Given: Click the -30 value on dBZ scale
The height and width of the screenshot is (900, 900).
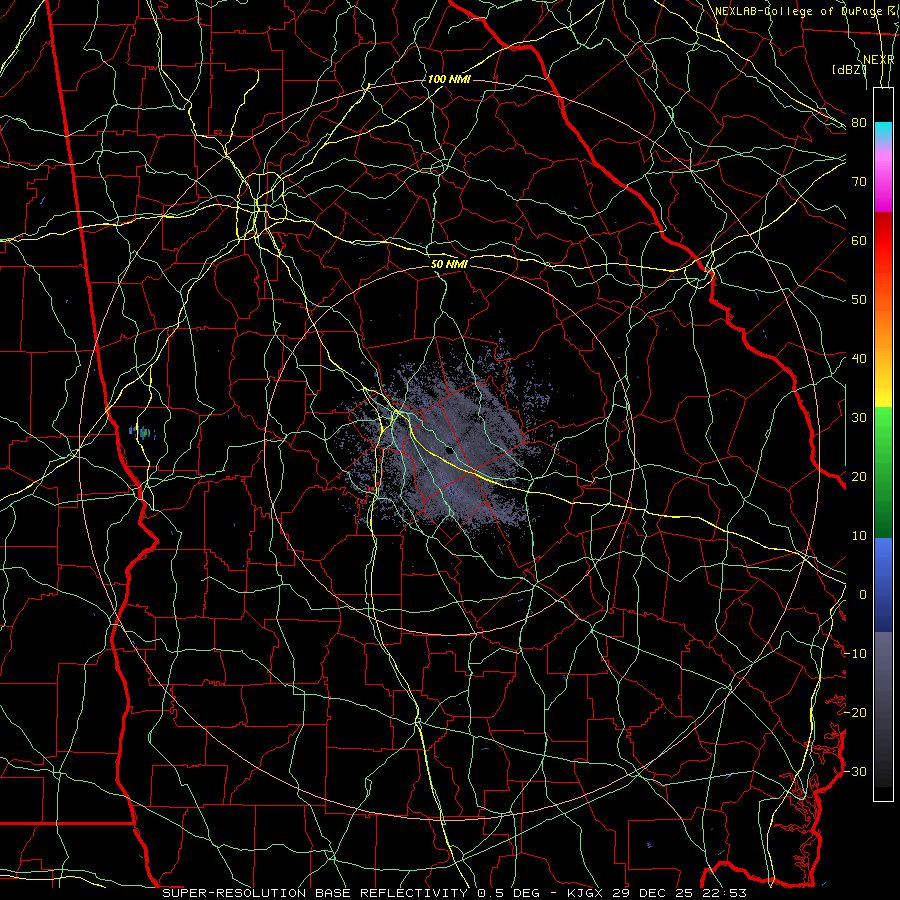Looking at the screenshot, I should pos(855,772).
